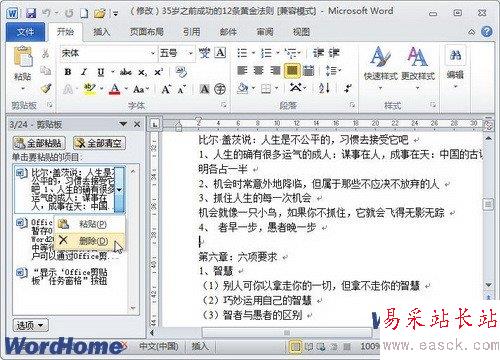Screen dimensions: 500x360
Task: Click the Show paragraph marks icon
Action: click(x=348, y=88)
